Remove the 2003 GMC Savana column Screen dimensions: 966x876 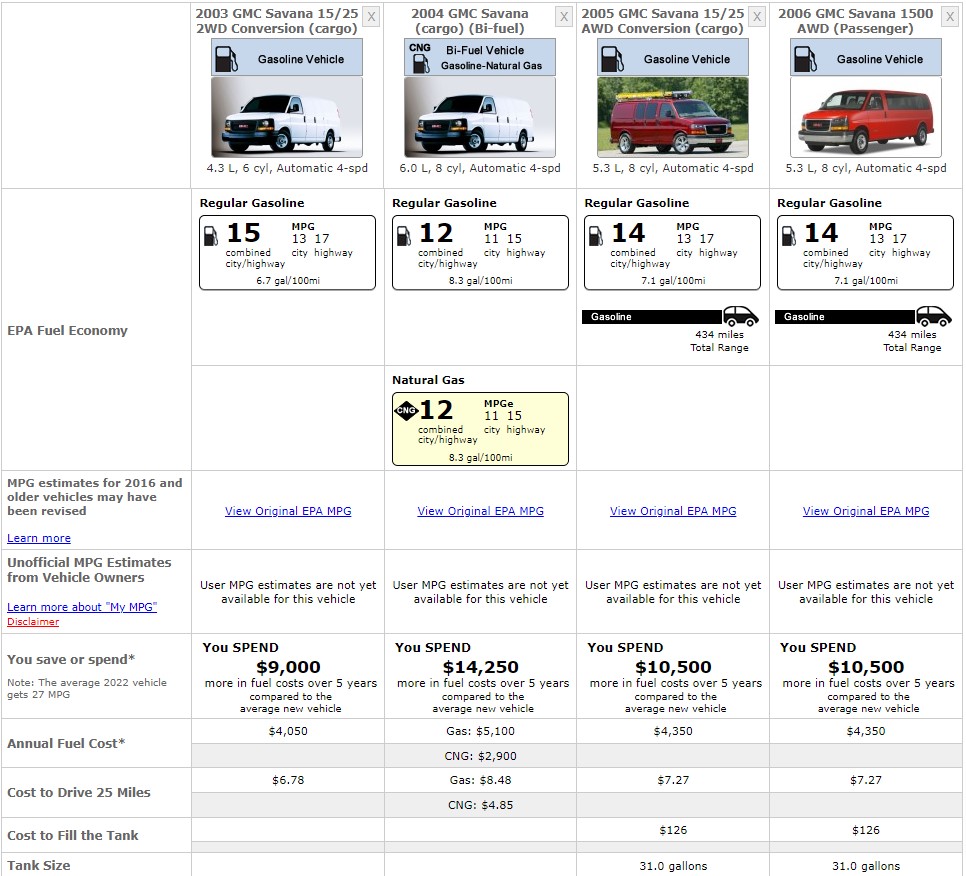pos(371,17)
